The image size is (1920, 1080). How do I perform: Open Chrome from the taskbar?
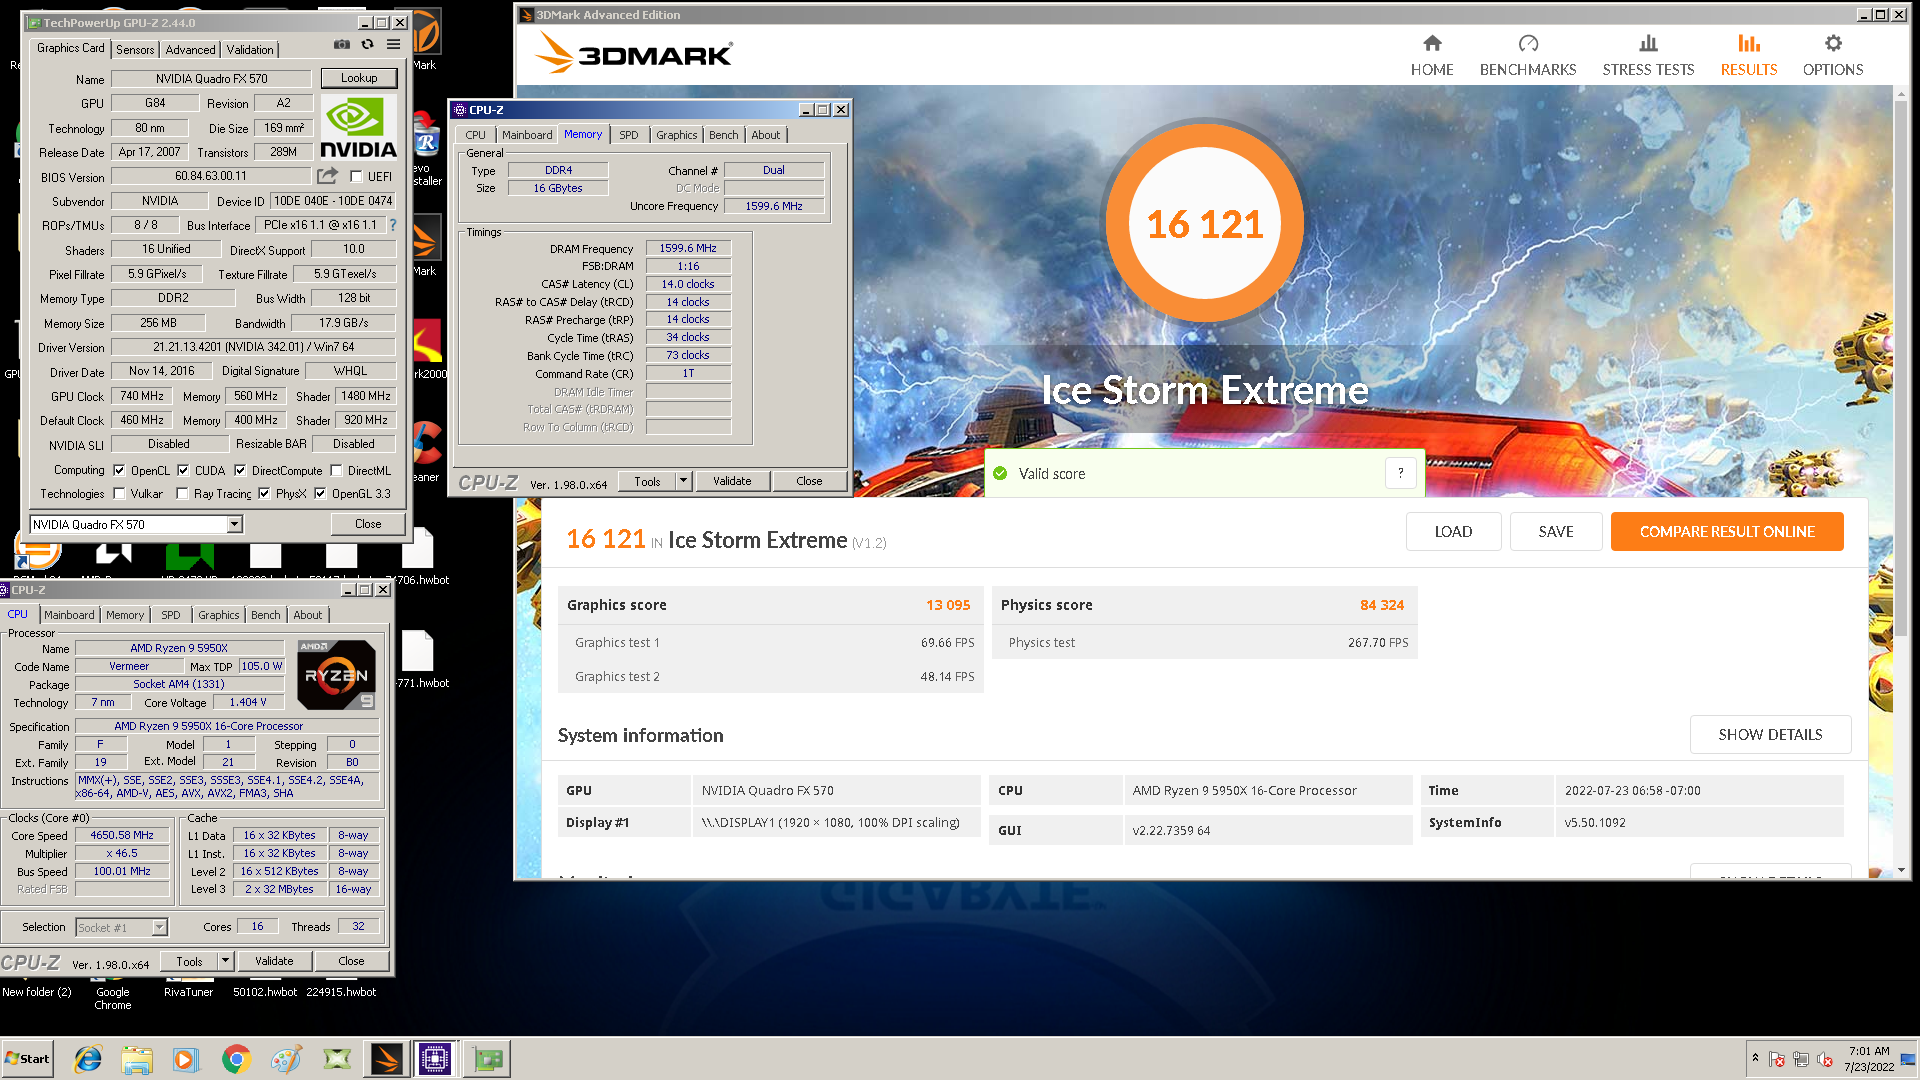236,1059
